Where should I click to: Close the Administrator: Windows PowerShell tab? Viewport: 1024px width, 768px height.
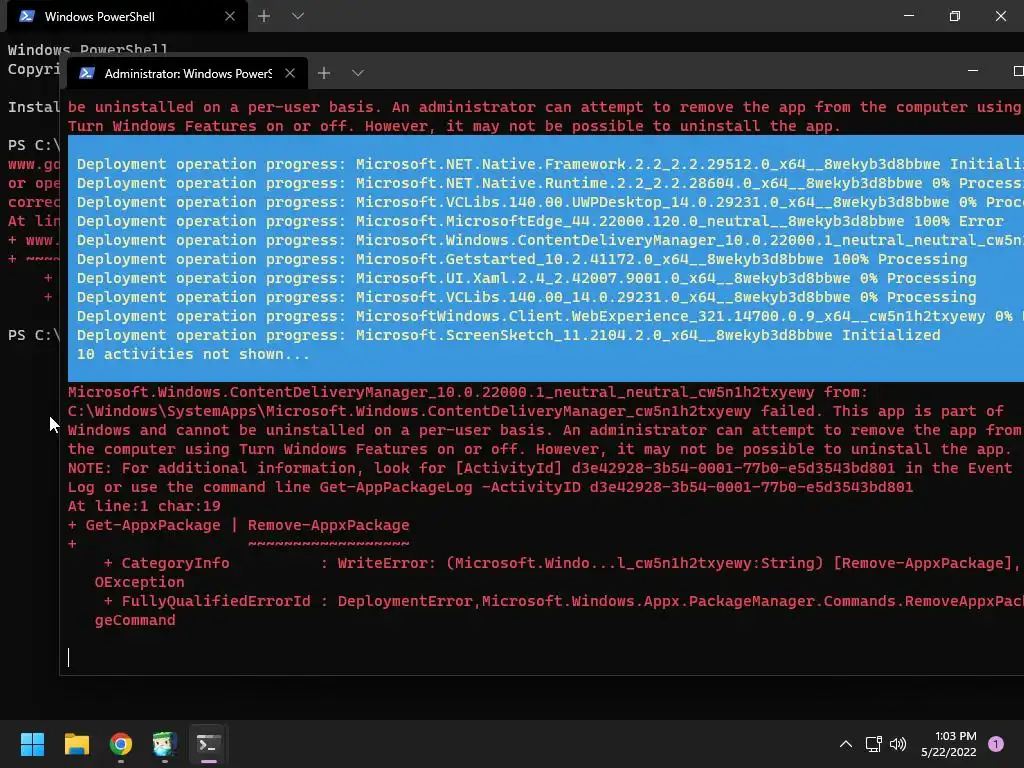coord(290,73)
